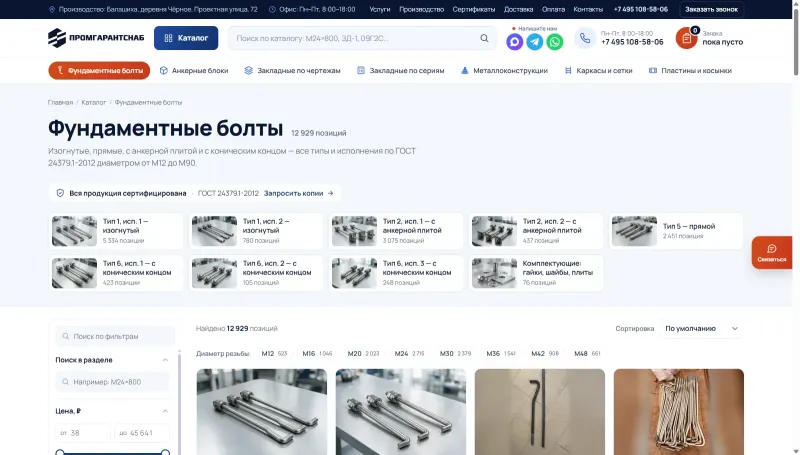Viewport: 800px width, 455px height.
Task: Click the location pin icon in top bar
Action: 52,9
